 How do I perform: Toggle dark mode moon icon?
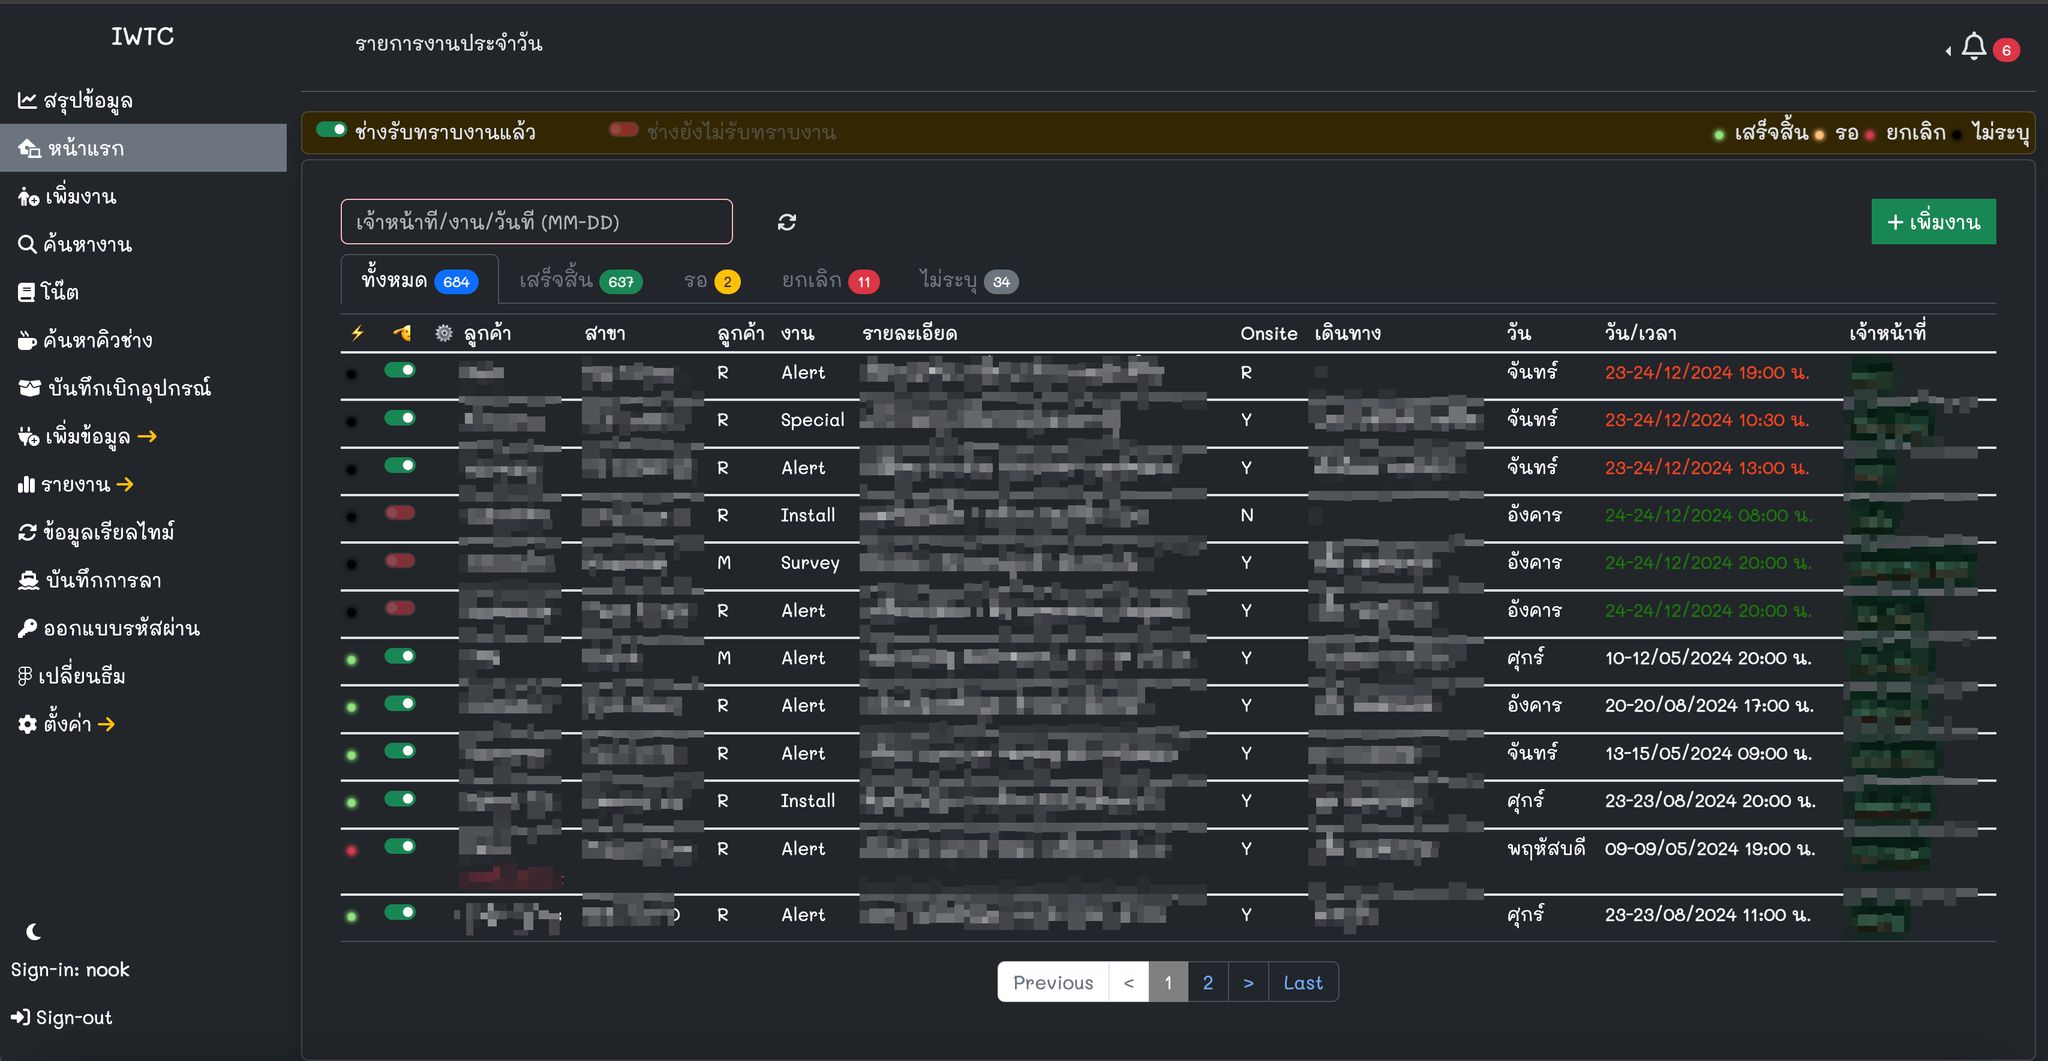(x=34, y=932)
